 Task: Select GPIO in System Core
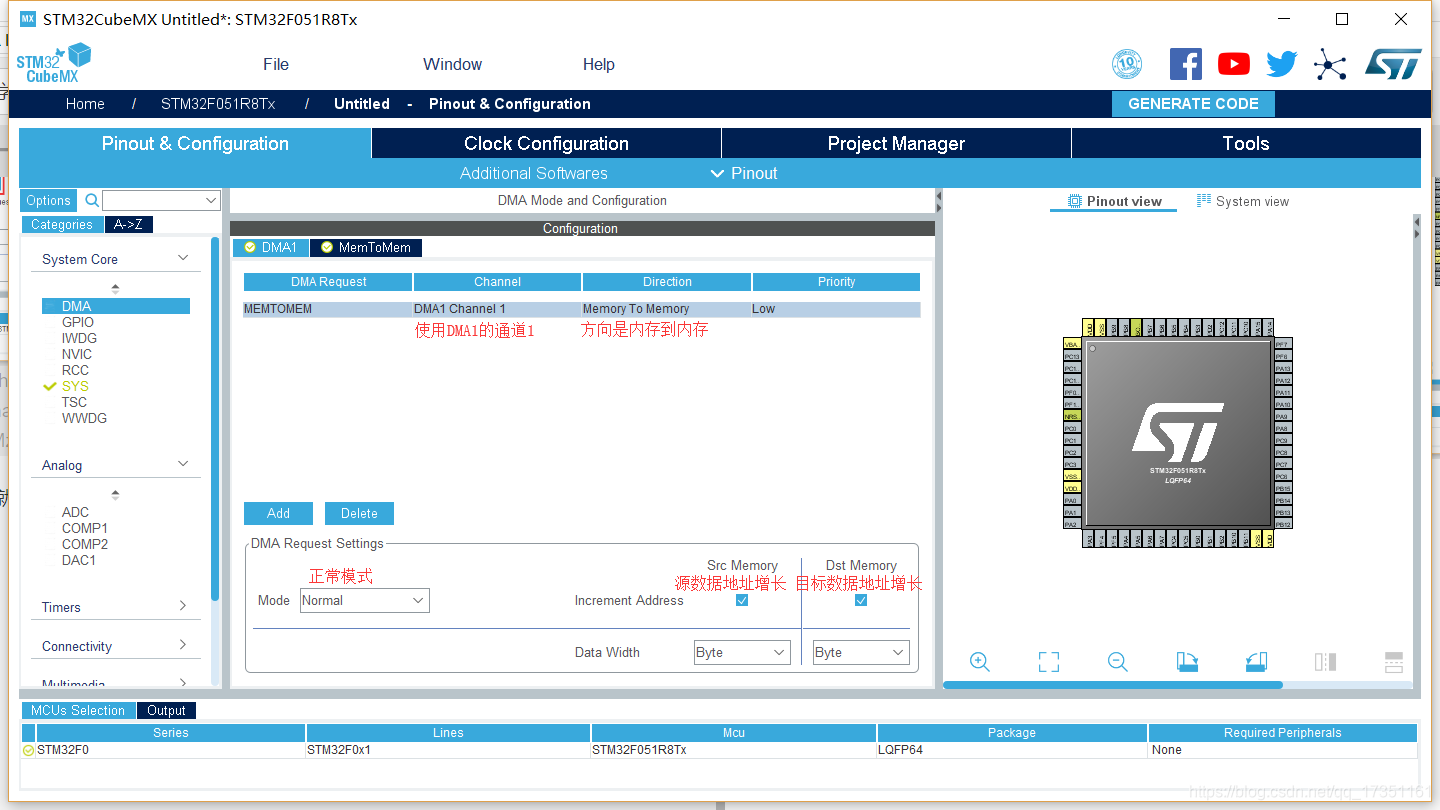(78, 322)
